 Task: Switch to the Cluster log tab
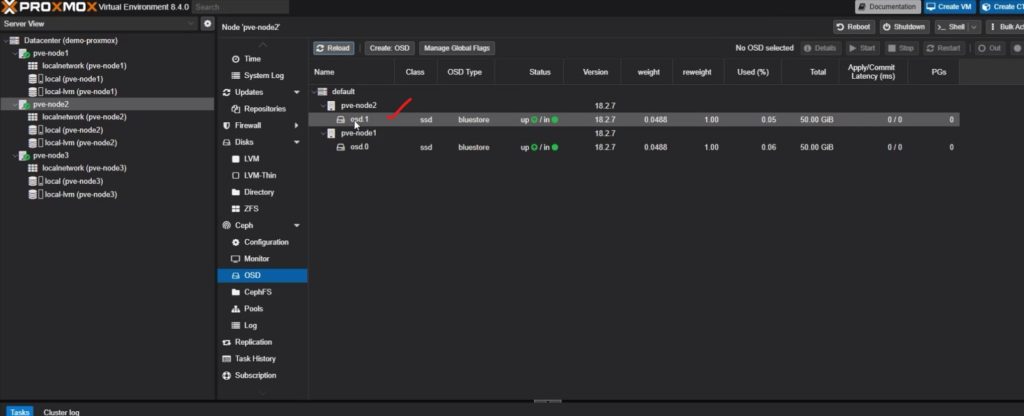point(61,412)
